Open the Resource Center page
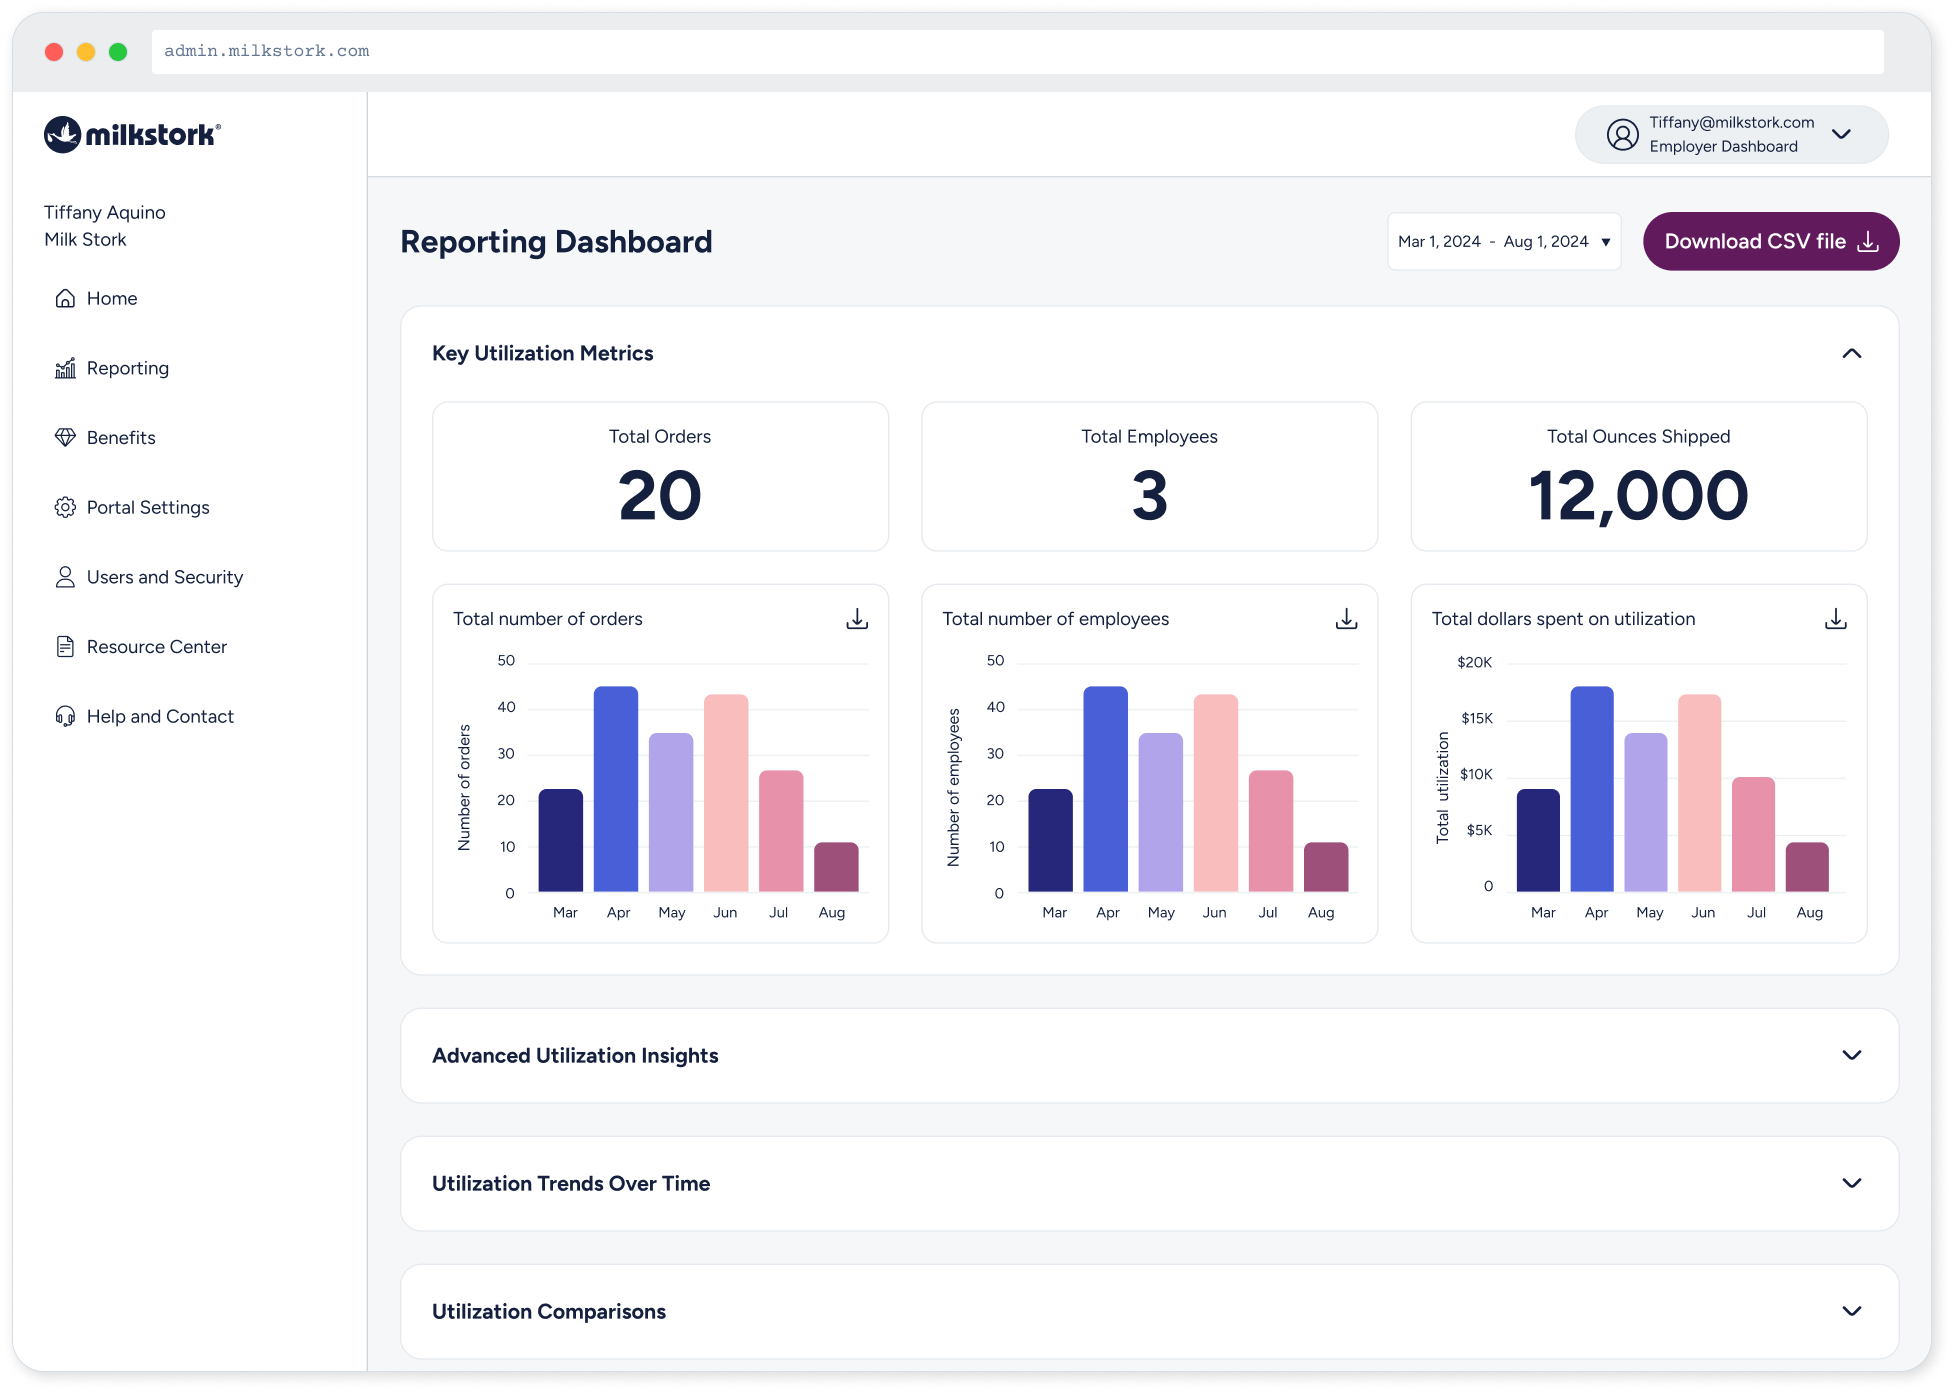The image size is (1952, 1392). [157, 646]
